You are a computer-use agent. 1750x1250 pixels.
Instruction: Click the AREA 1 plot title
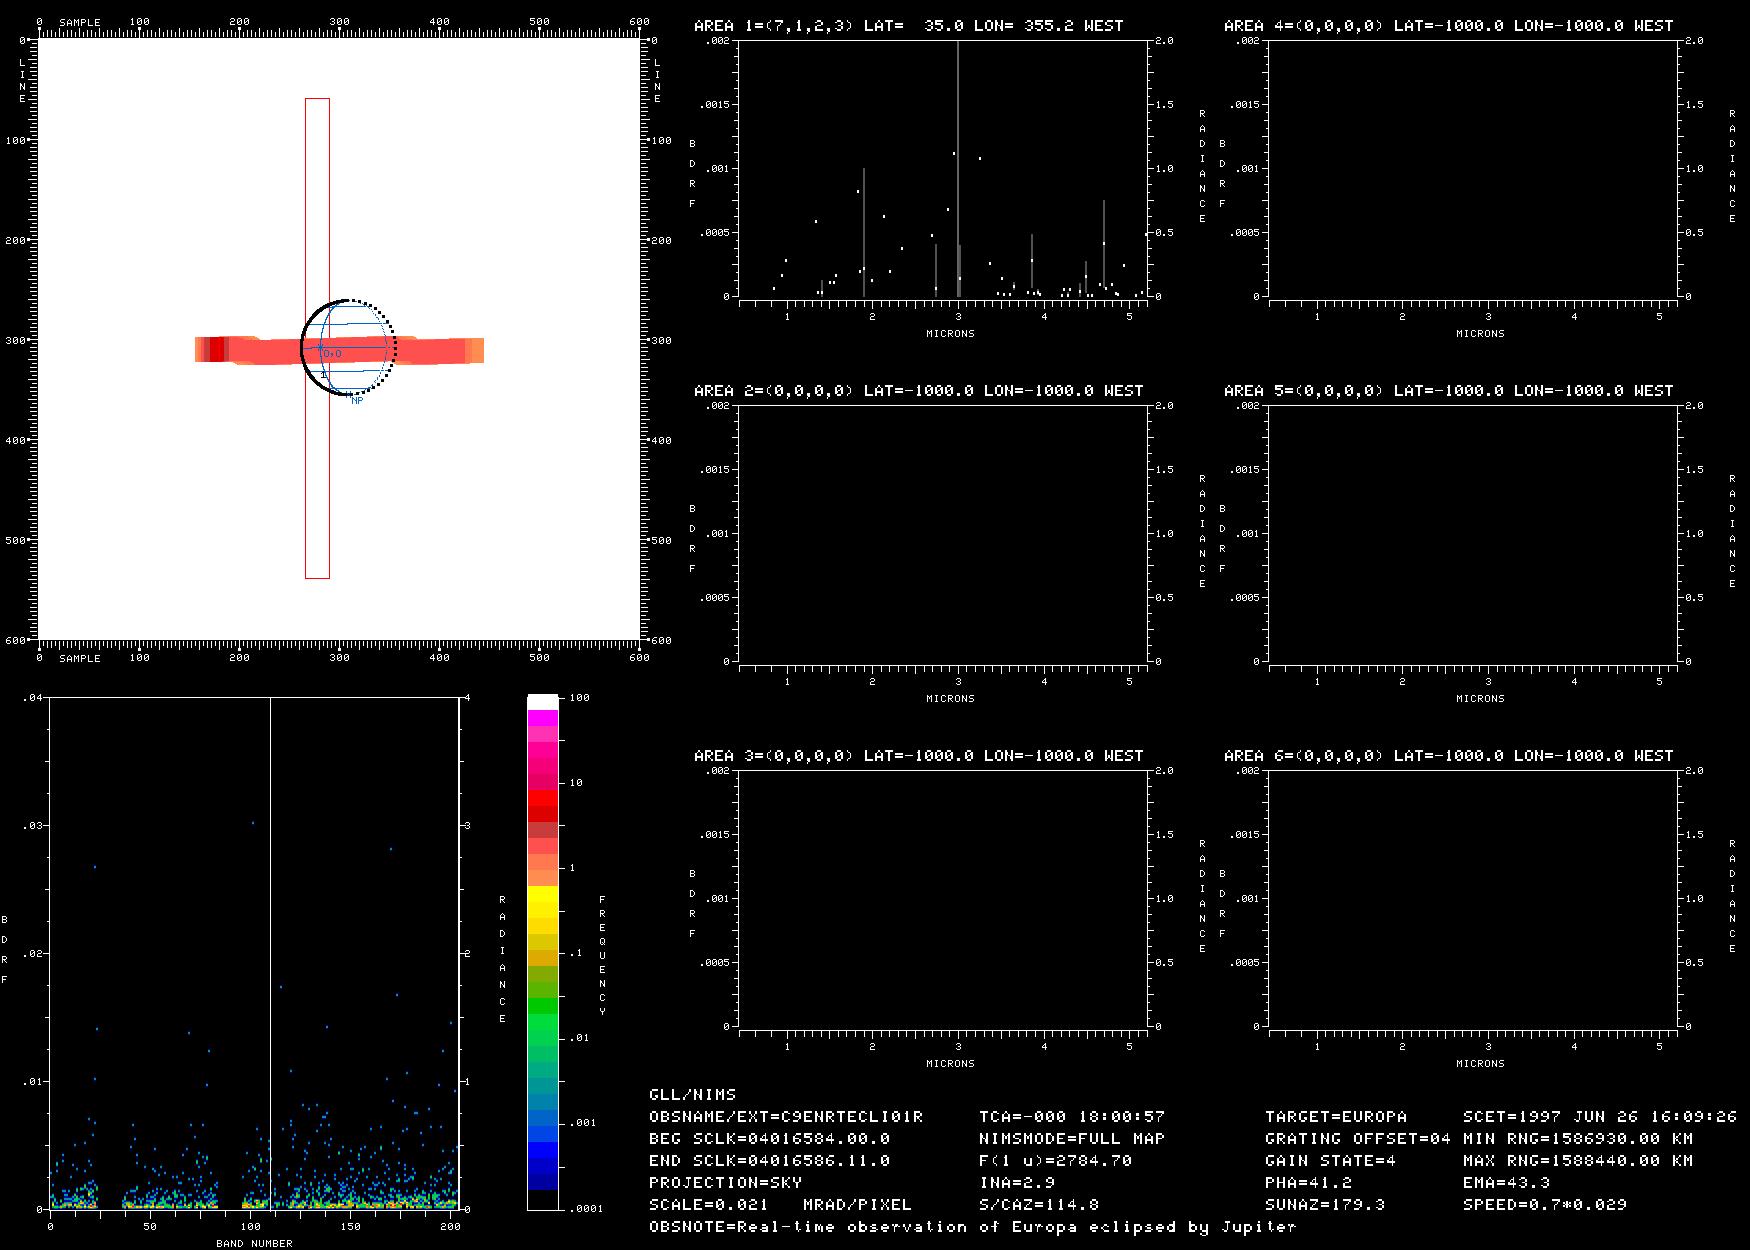[908, 26]
